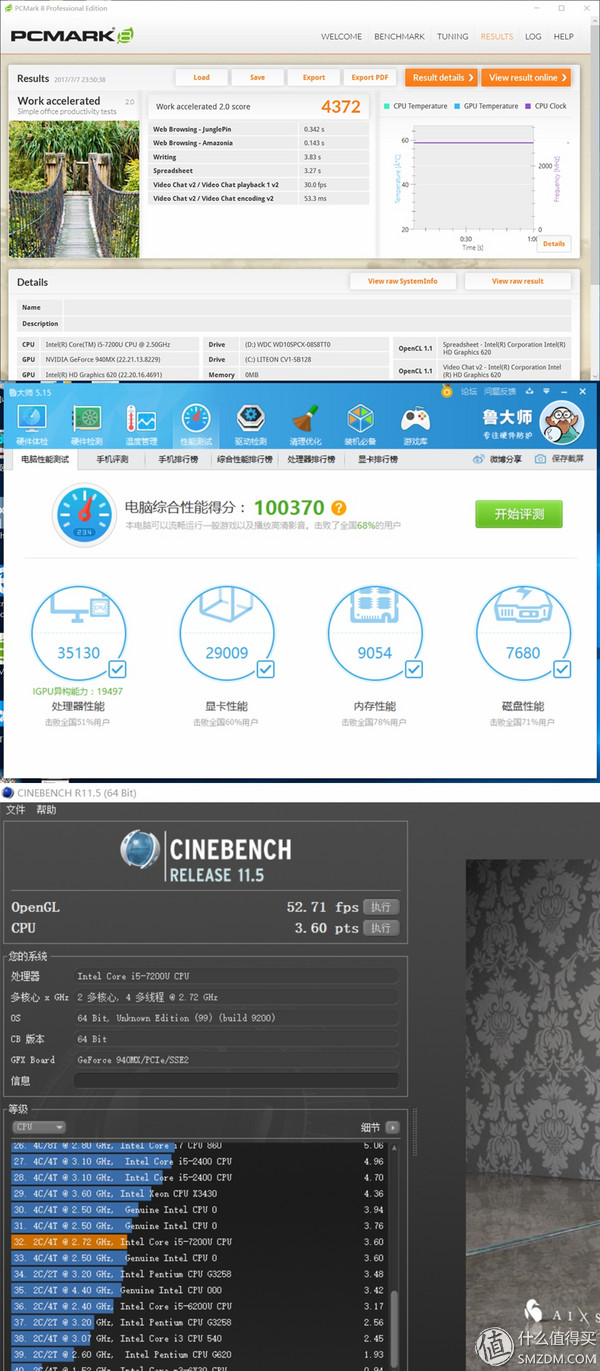Image resolution: width=600 pixels, height=1371 pixels.
Task: Click the 内存性能 memory chip circle icon
Action: pos(375,634)
